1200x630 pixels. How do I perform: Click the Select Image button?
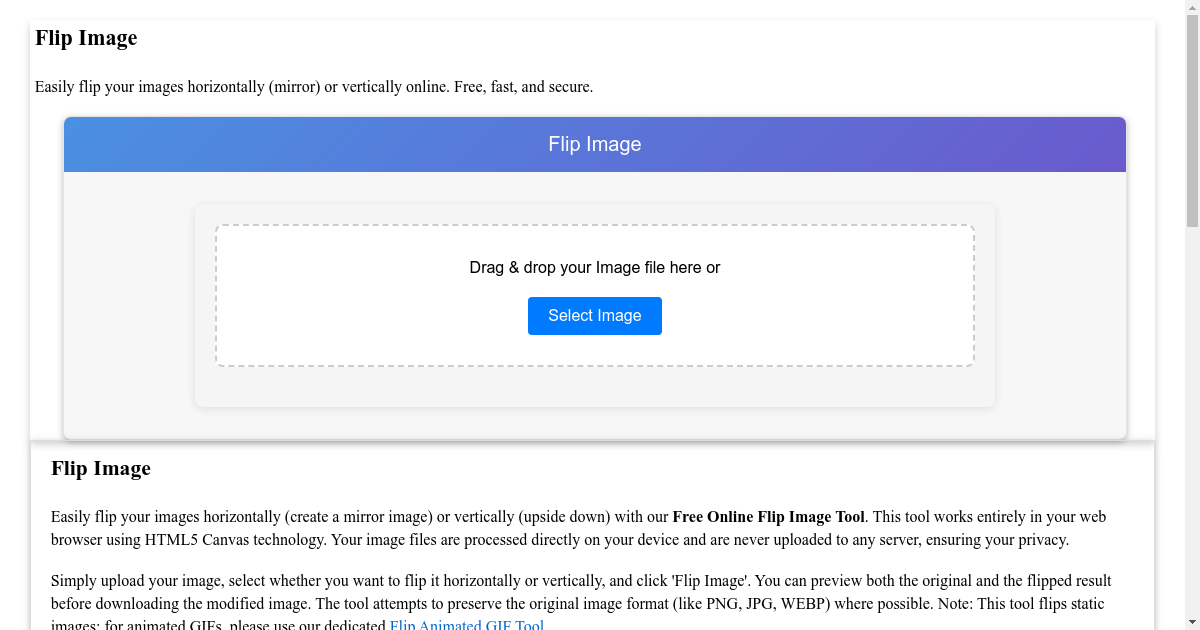click(594, 315)
